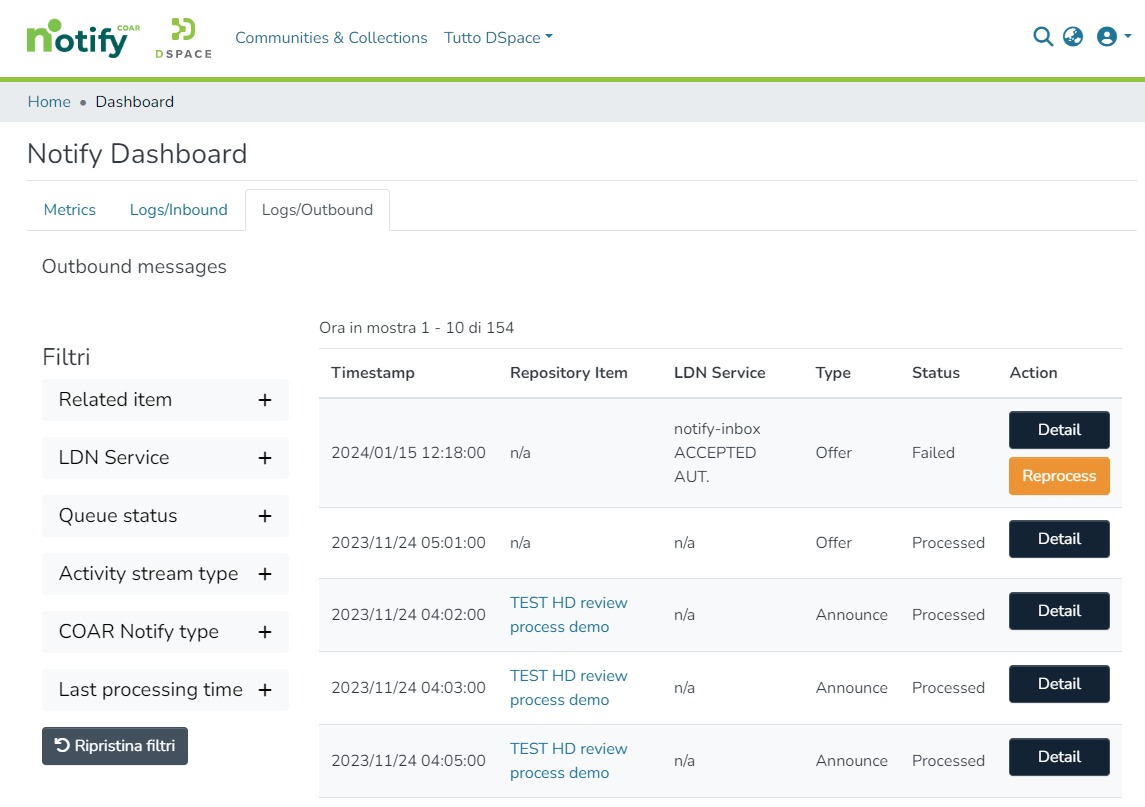The image size is (1145, 807).
Task: Open the Tutto DSpace dropdown menu
Action: 498,38
